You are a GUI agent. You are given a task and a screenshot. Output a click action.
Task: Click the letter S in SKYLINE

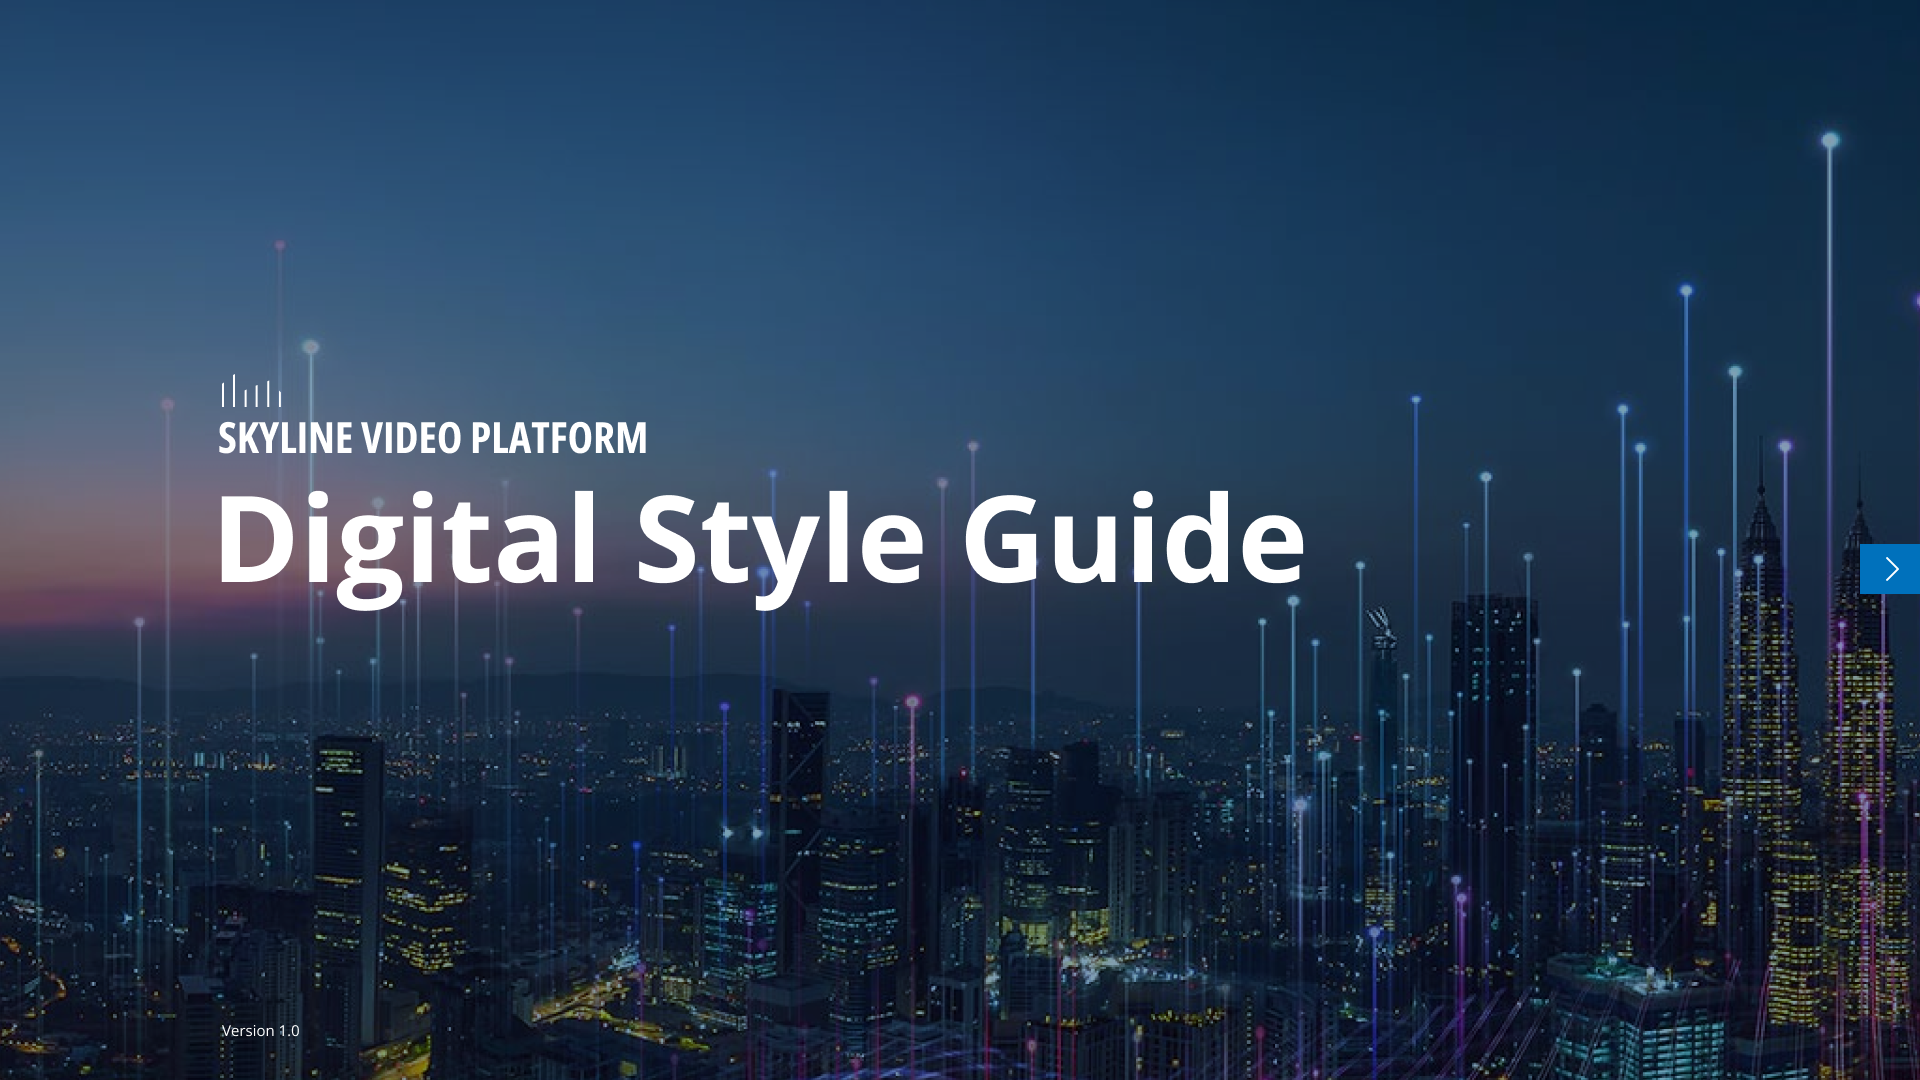(227, 439)
